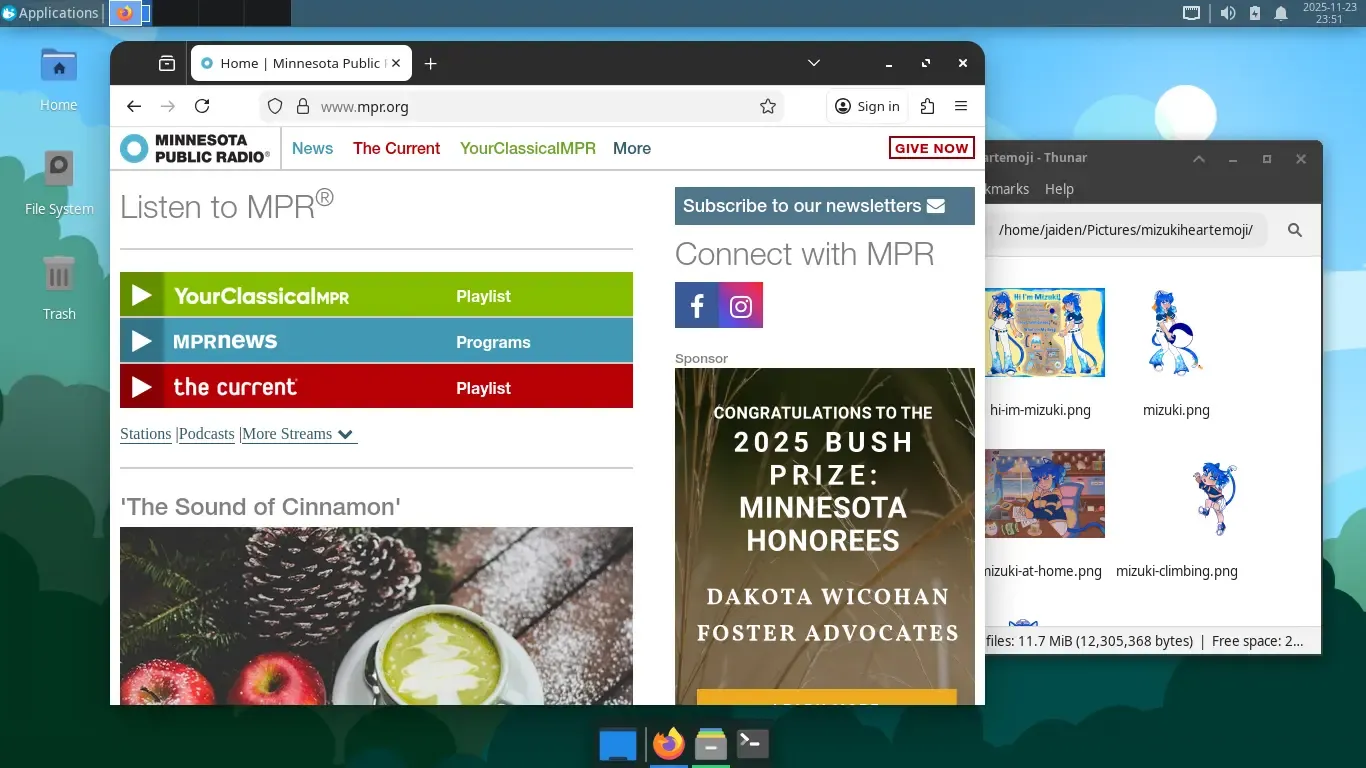Reload the page in Firefox
This screenshot has height=768, width=1366.
click(202, 106)
